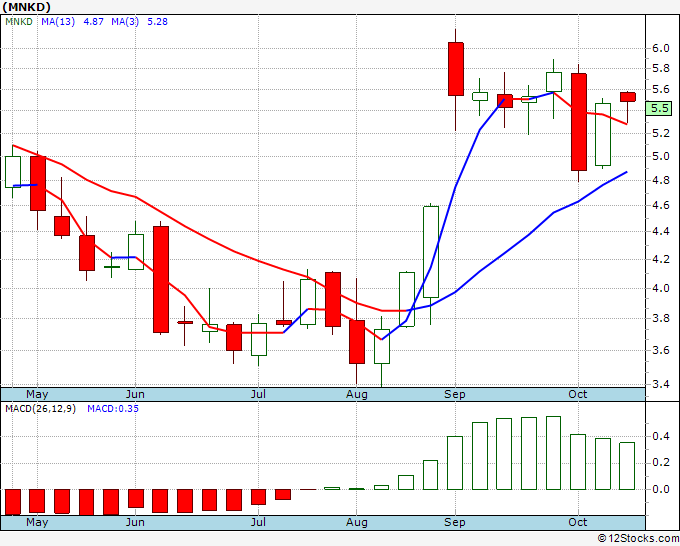The height and width of the screenshot is (546, 680).
Task: Click the 5.8 price axis label
Action: 661,69
